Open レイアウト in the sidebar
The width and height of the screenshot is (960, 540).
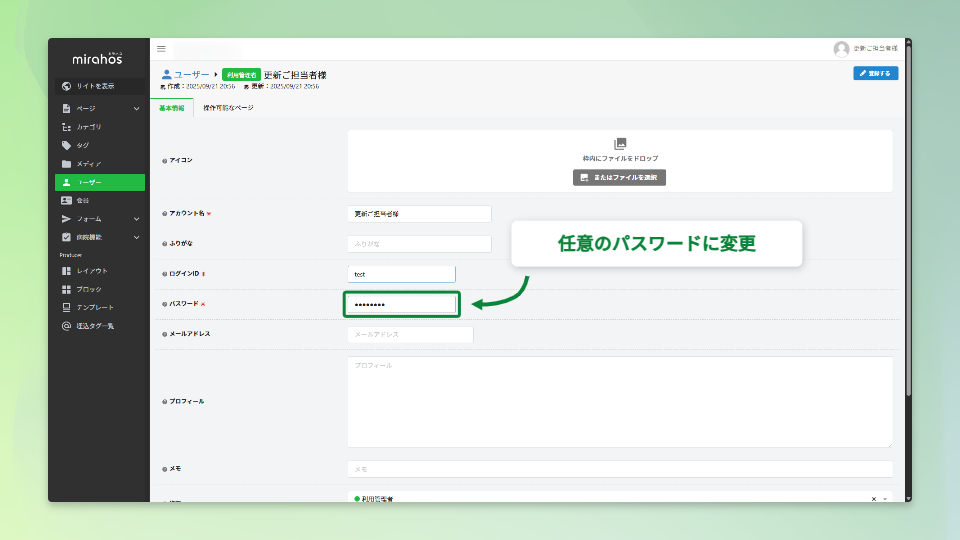pyautogui.click(x=91, y=271)
